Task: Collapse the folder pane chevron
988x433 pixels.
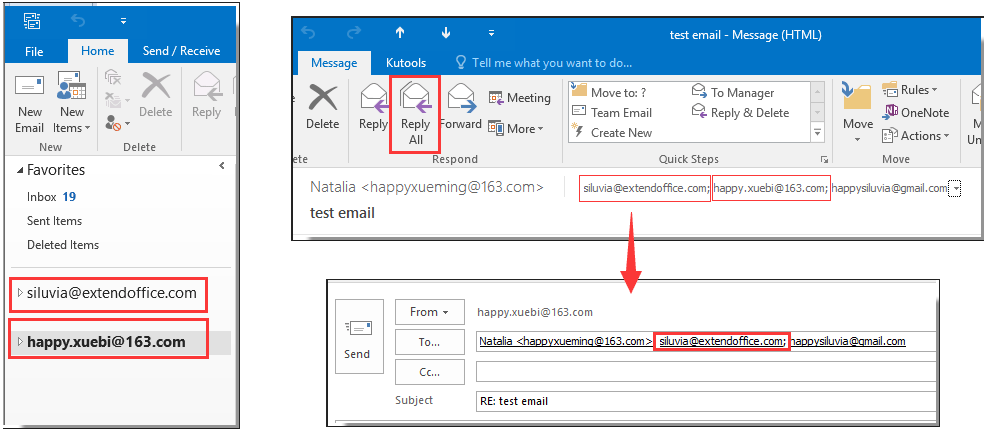Action: 221,166
